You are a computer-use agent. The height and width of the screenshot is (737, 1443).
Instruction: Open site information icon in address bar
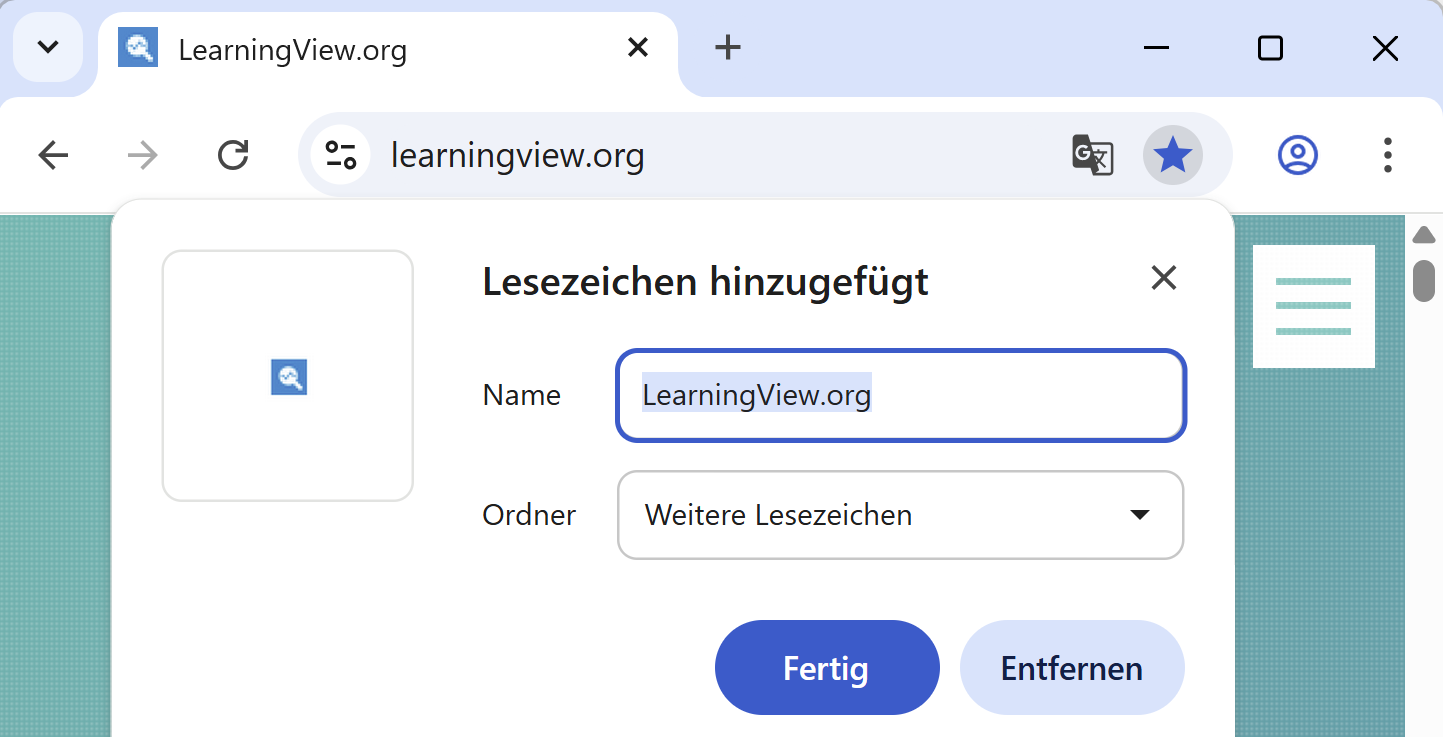point(341,155)
